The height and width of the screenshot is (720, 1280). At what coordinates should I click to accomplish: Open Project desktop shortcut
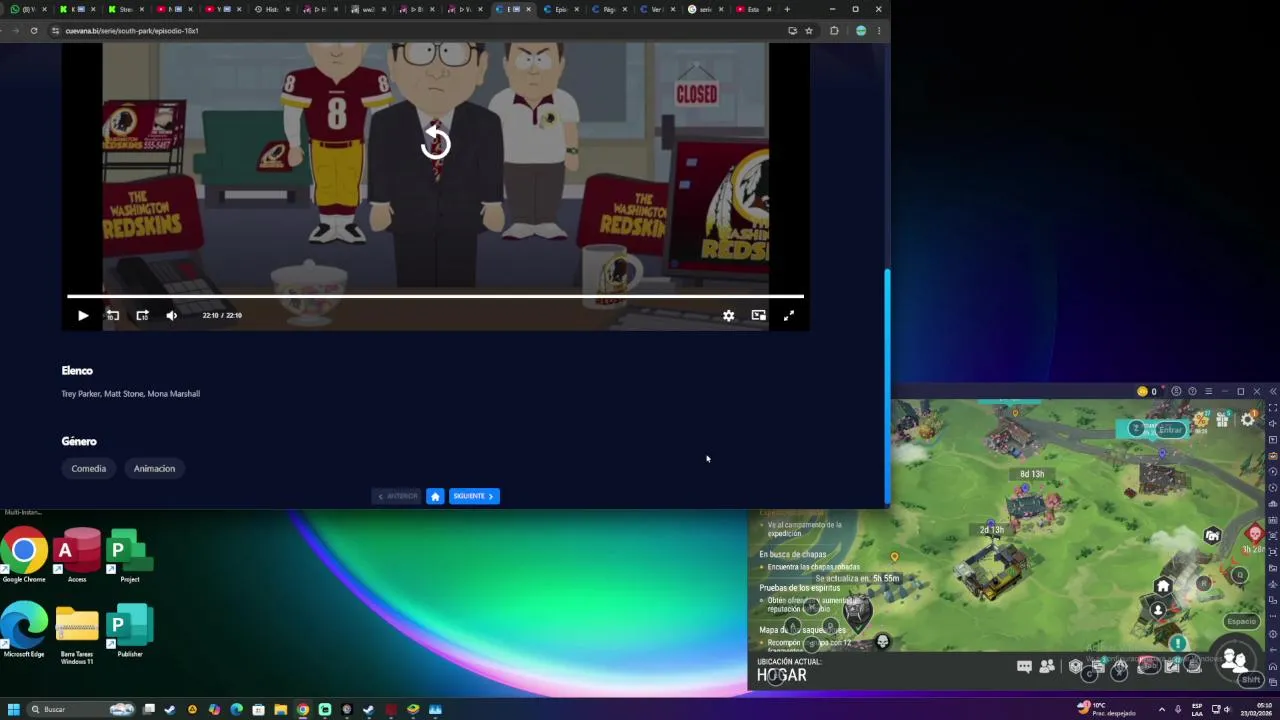coord(129,556)
